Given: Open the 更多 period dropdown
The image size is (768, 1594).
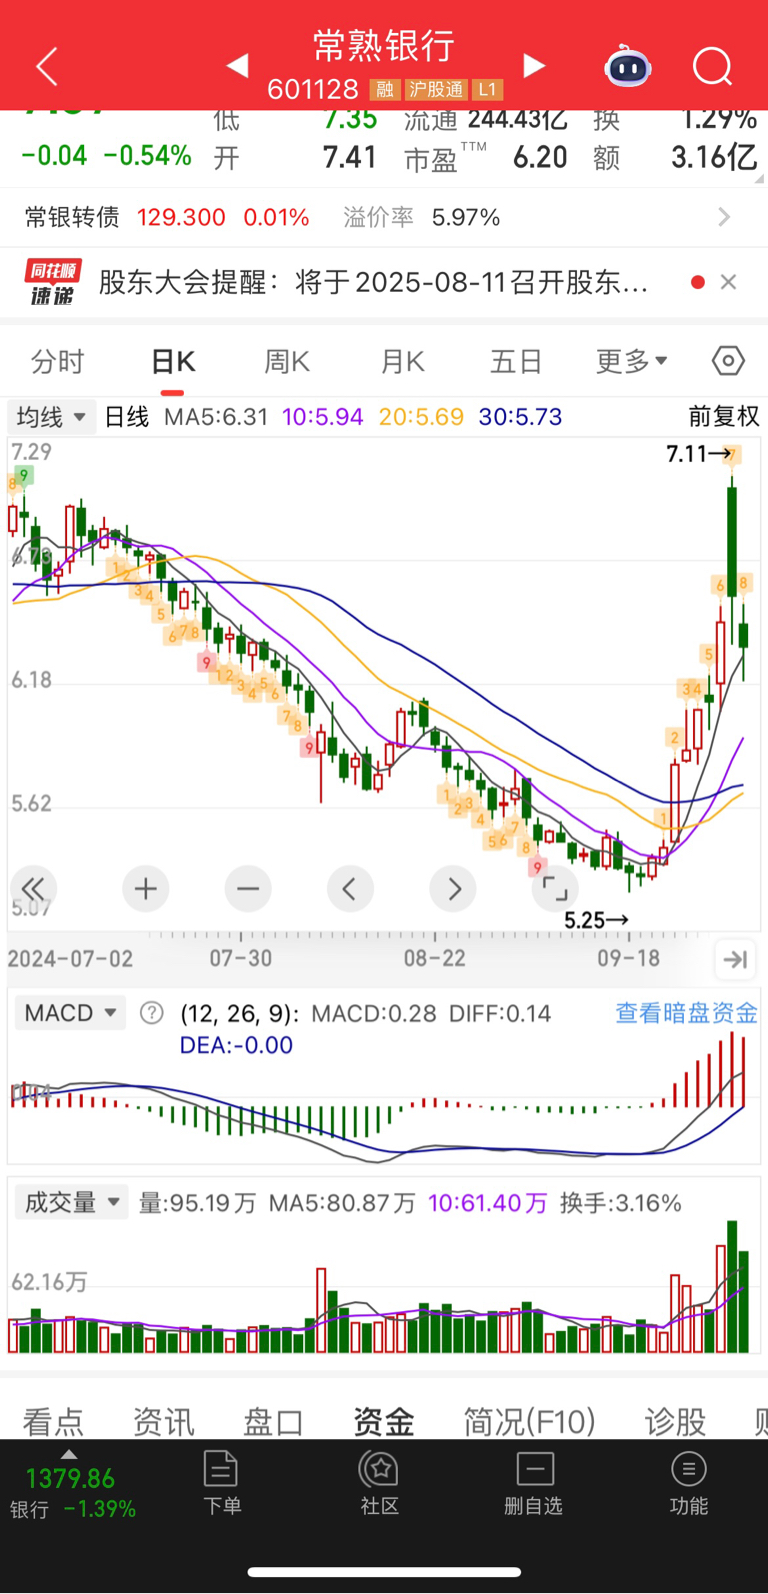Looking at the screenshot, I should 632,361.
